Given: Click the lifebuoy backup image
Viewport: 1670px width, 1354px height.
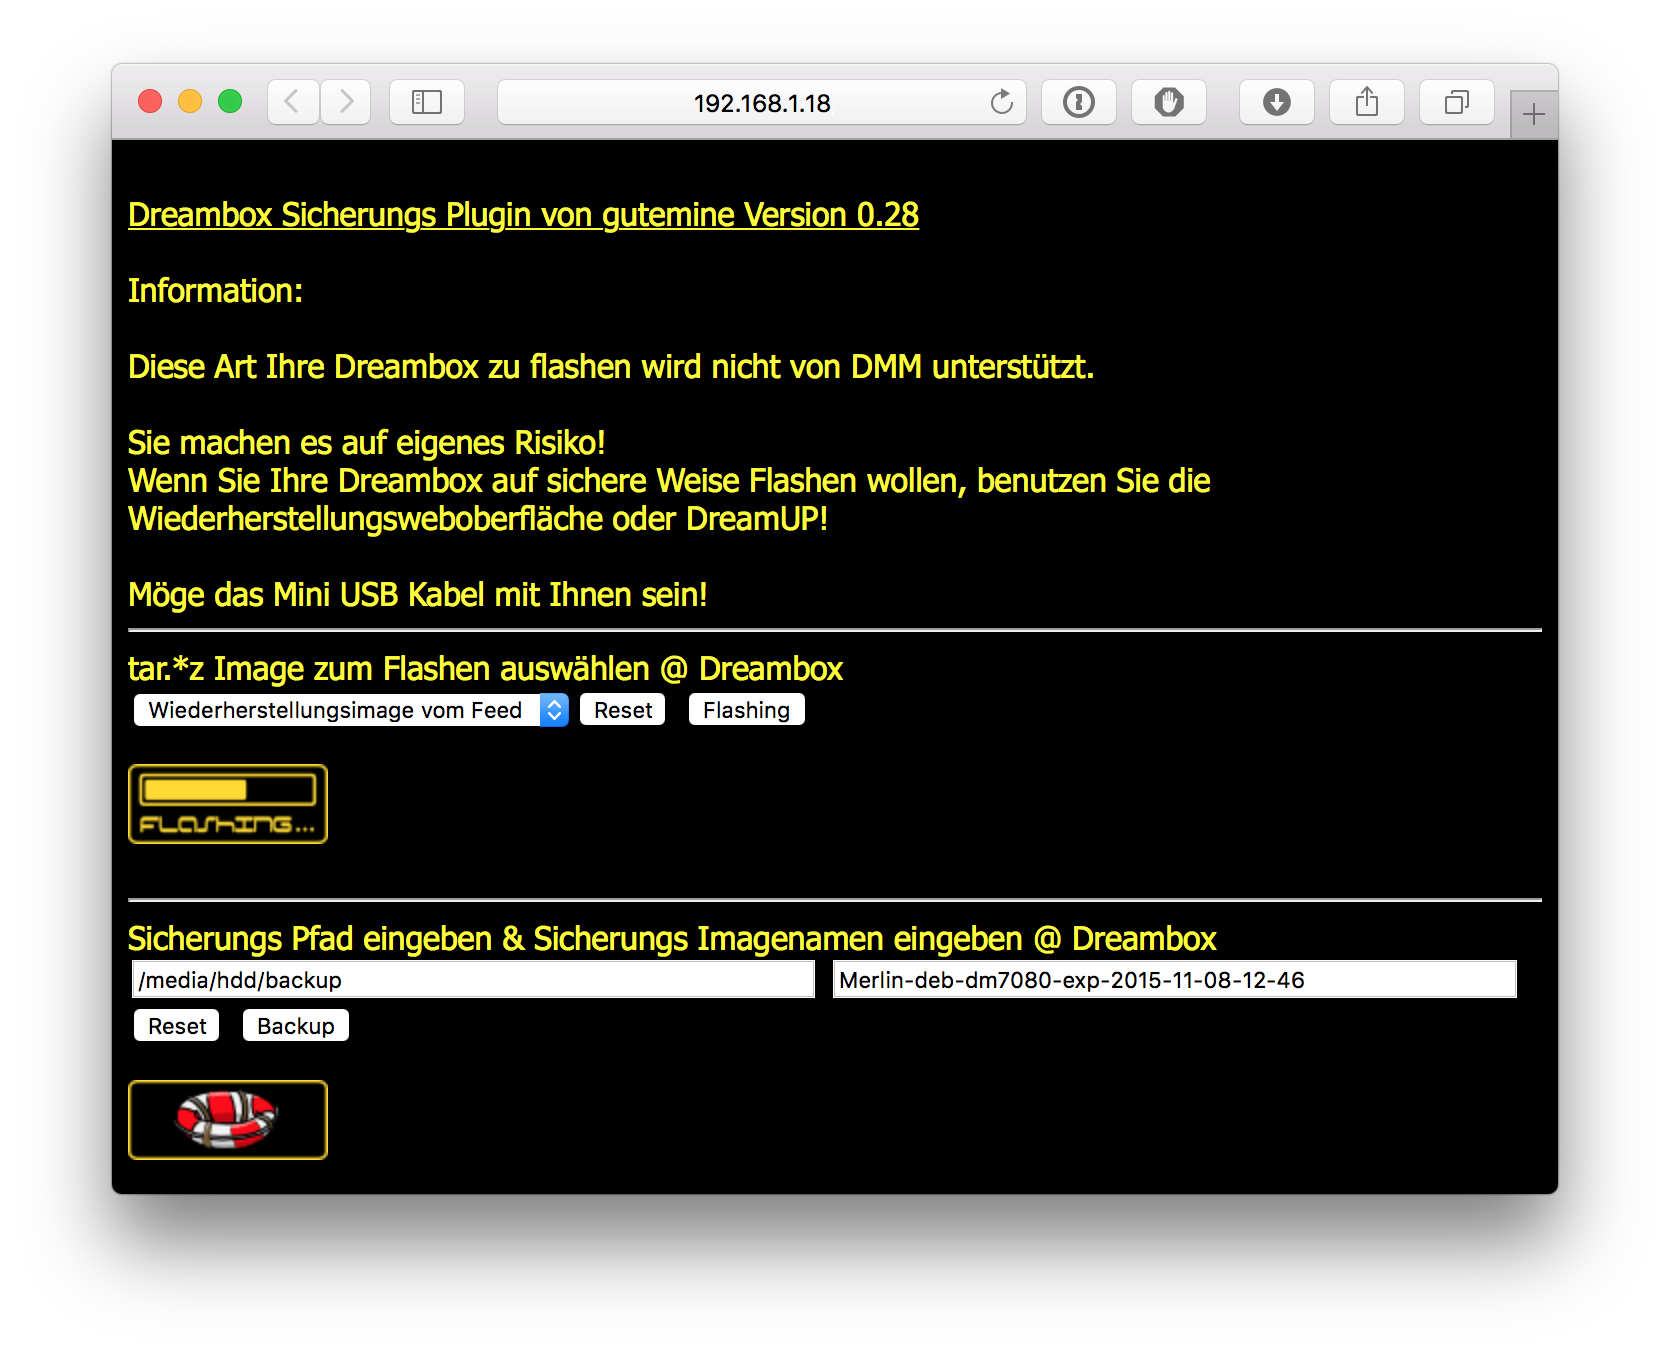Looking at the screenshot, I should (x=228, y=1120).
